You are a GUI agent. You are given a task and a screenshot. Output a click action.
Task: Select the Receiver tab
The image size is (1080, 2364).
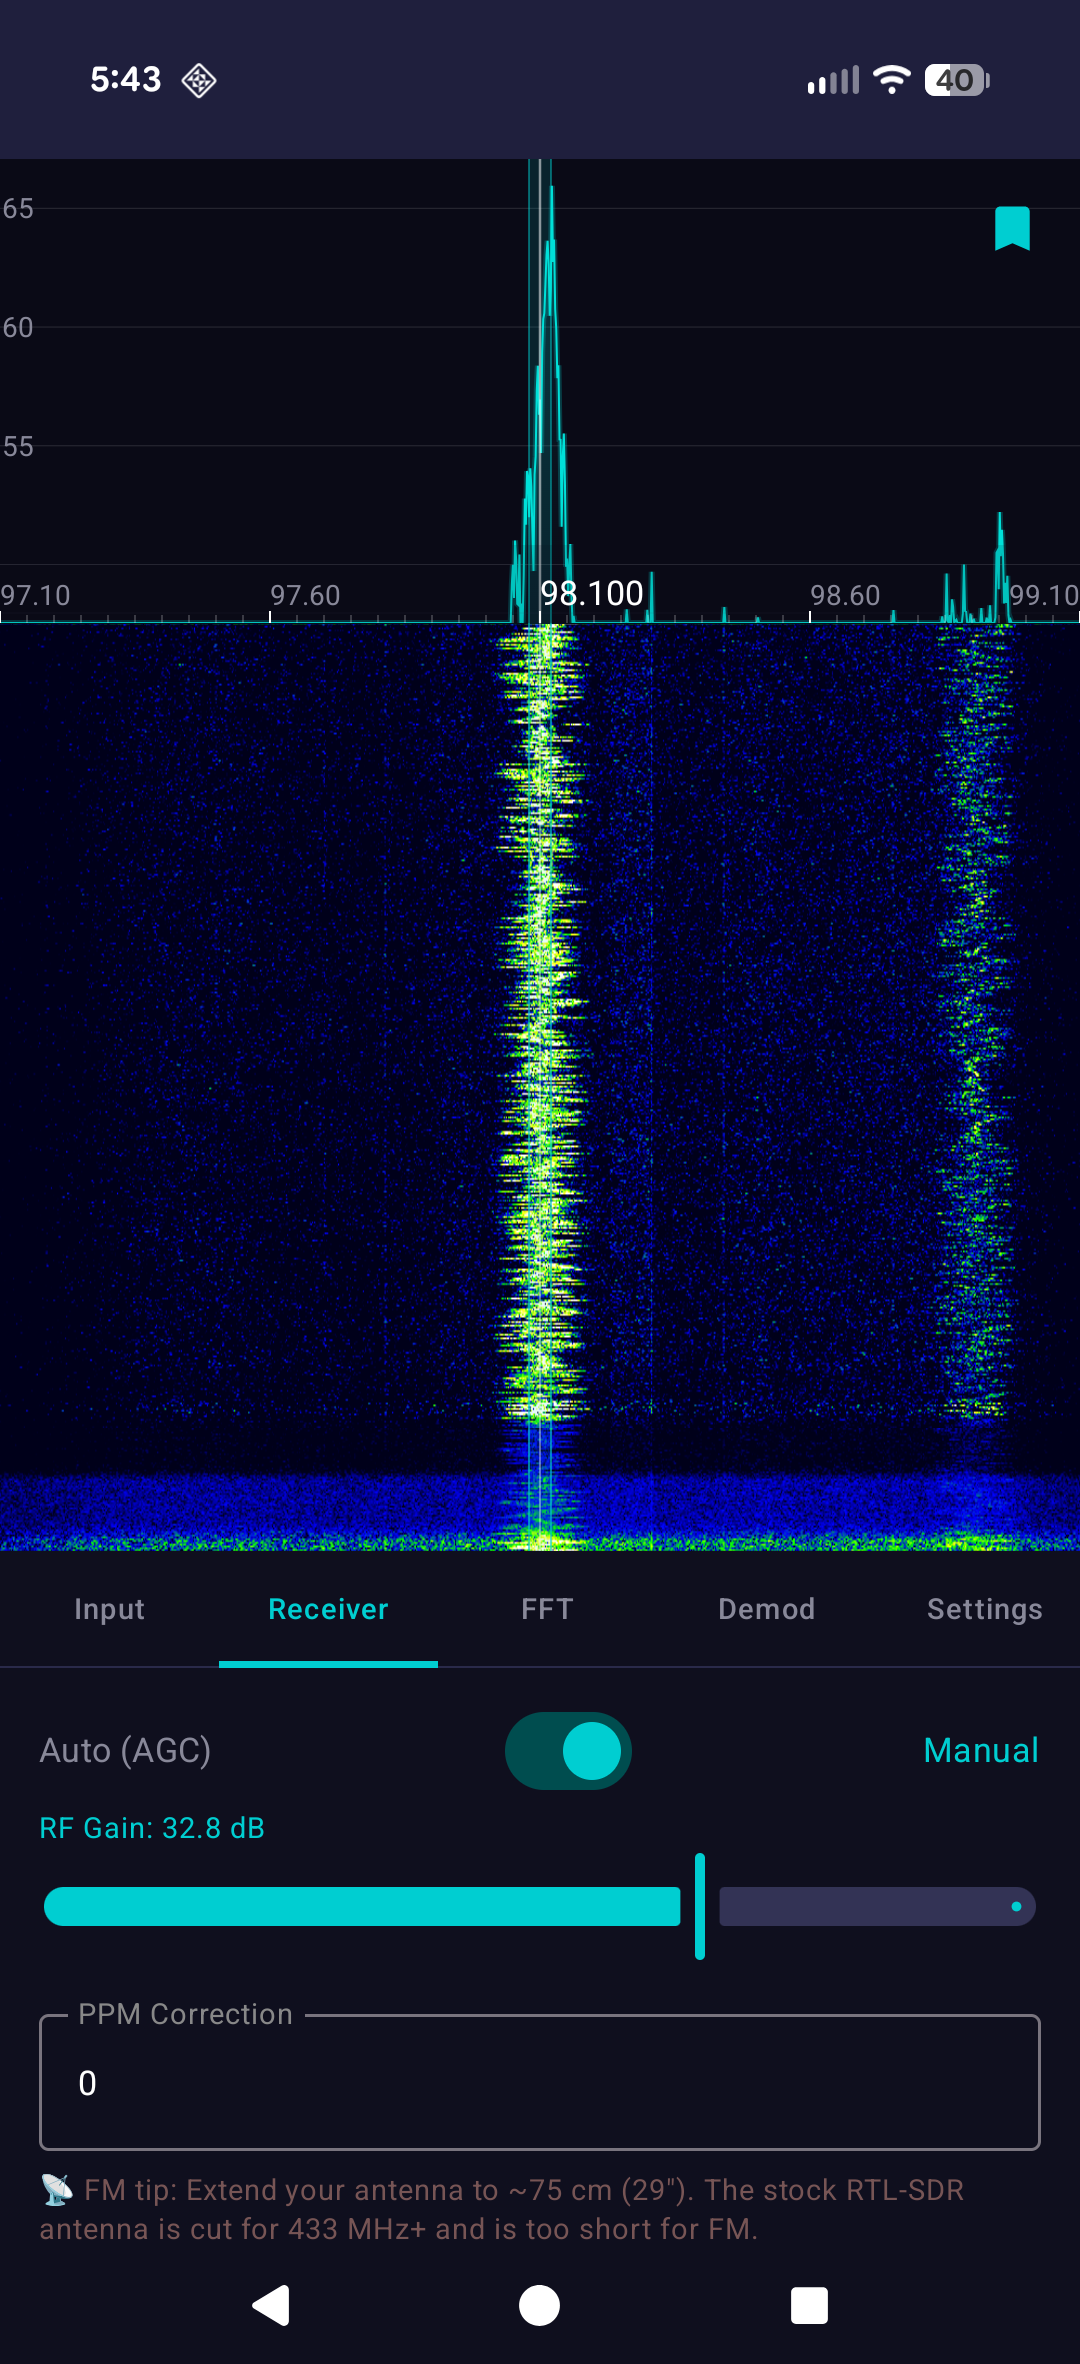coord(328,1609)
